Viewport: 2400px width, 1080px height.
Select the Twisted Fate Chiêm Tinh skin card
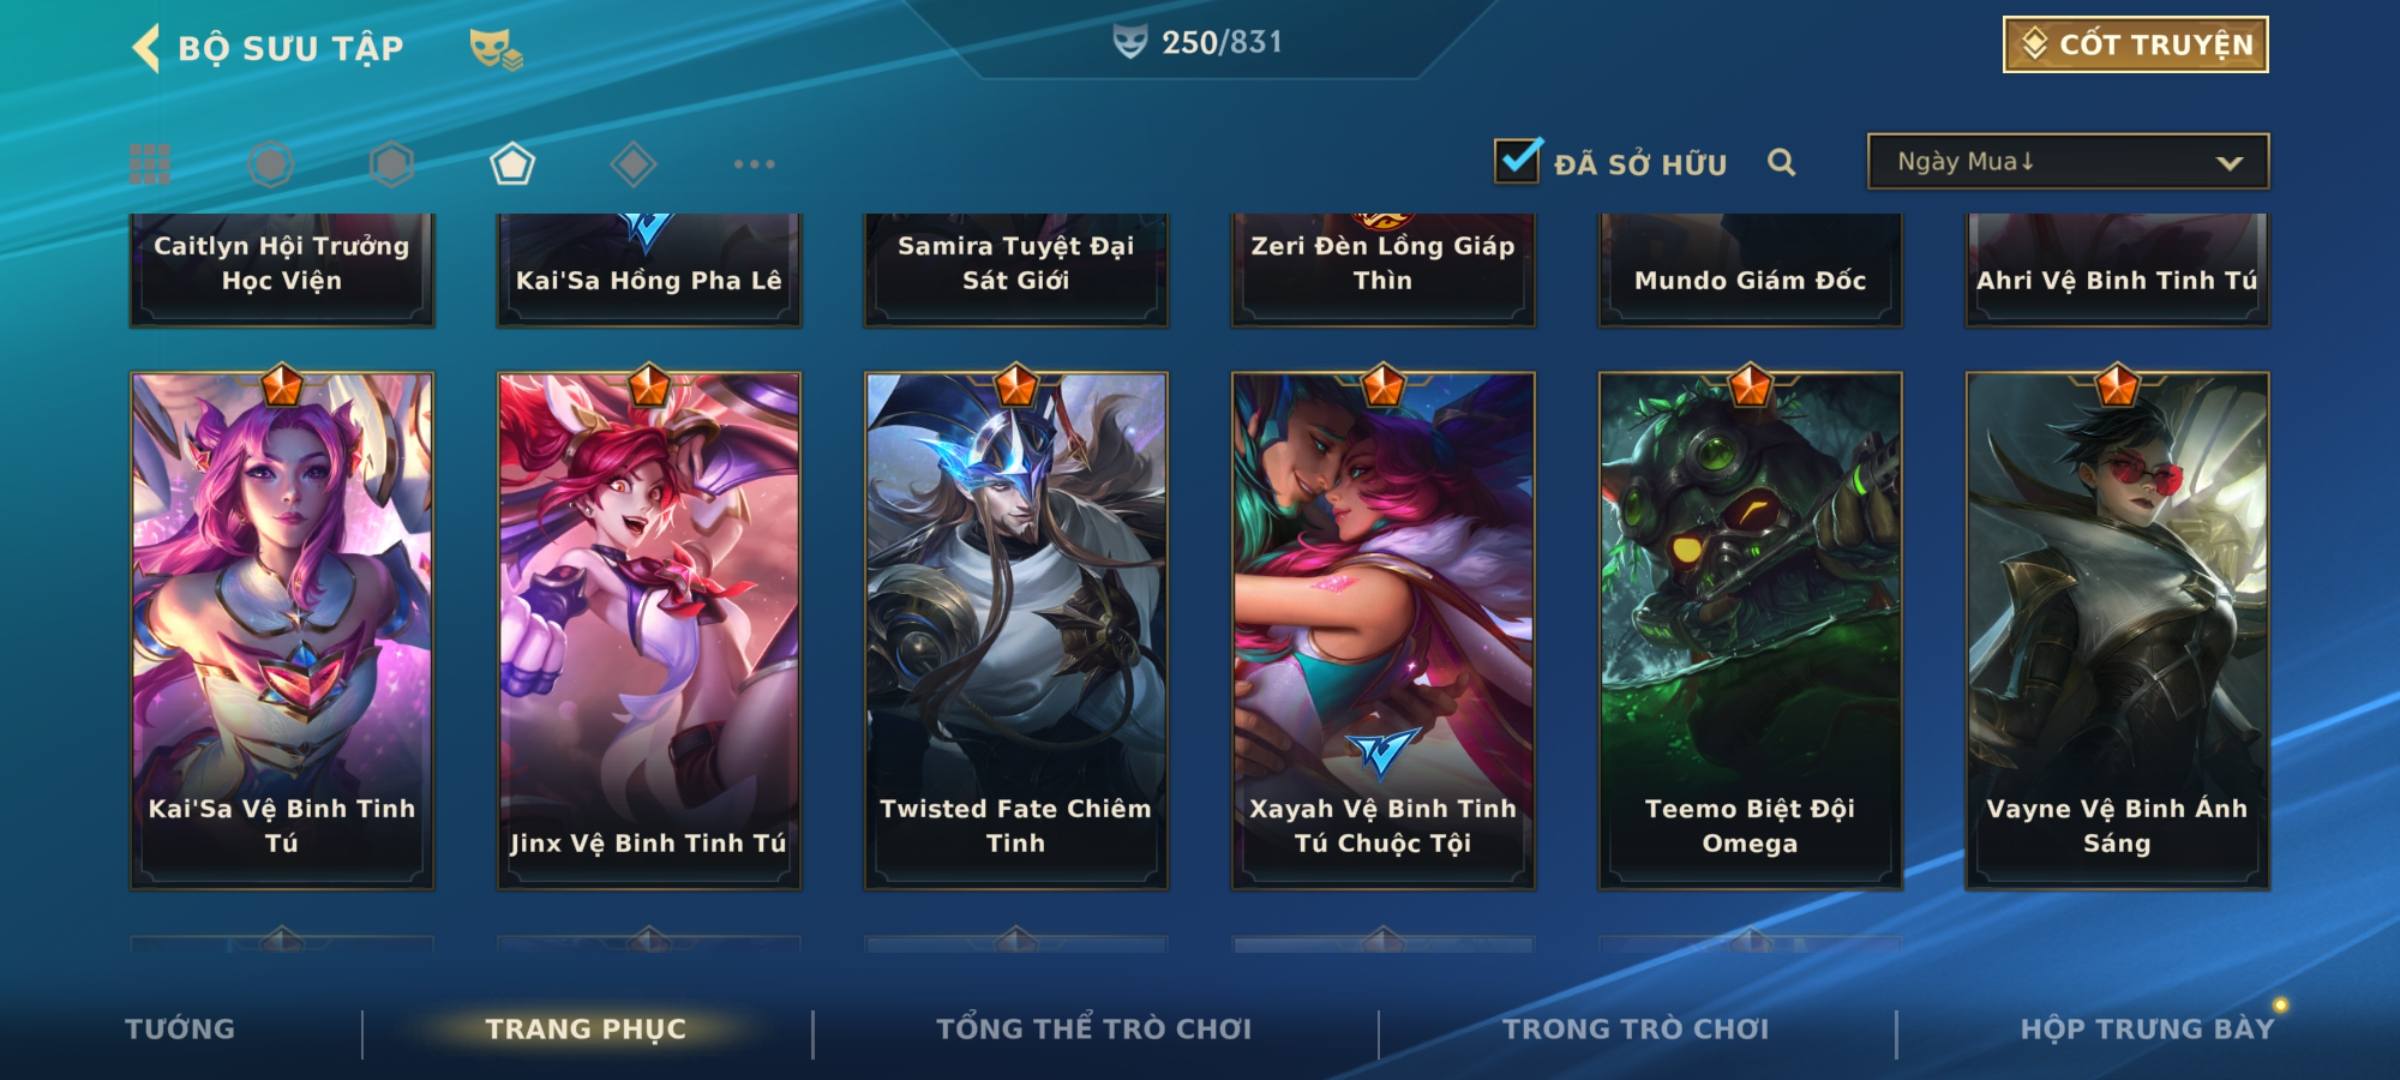click(1016, 630)
